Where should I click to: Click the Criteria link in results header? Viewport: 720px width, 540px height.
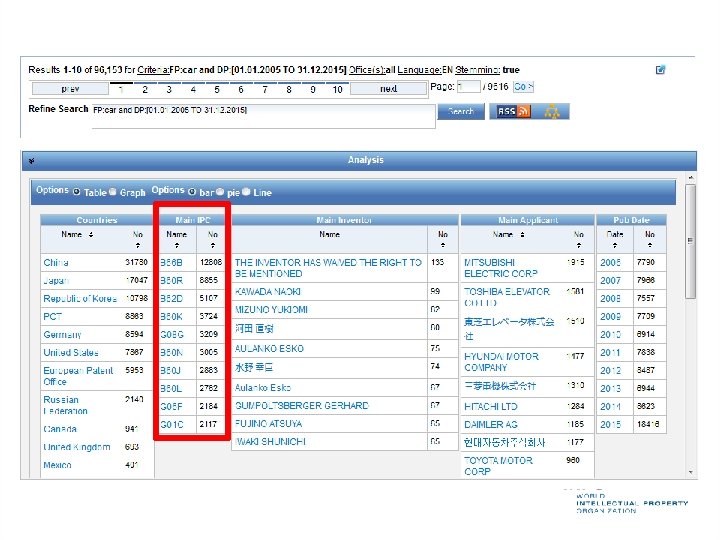click(153, 70)
